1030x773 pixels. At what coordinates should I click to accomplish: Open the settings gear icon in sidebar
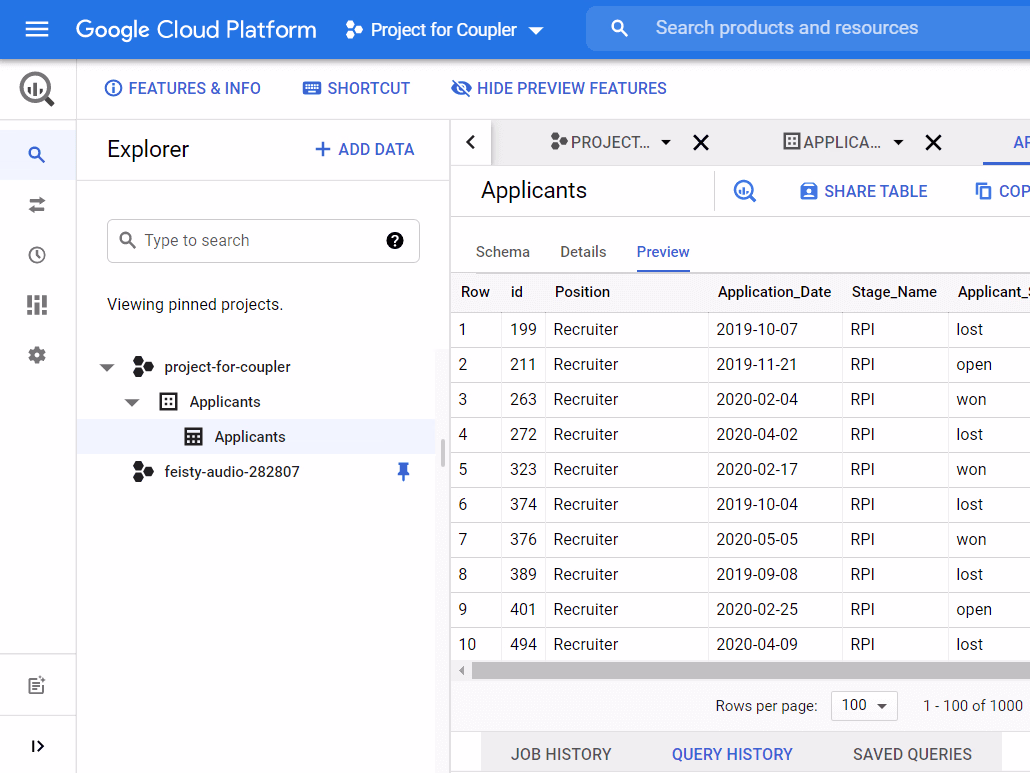pos(37,355)
